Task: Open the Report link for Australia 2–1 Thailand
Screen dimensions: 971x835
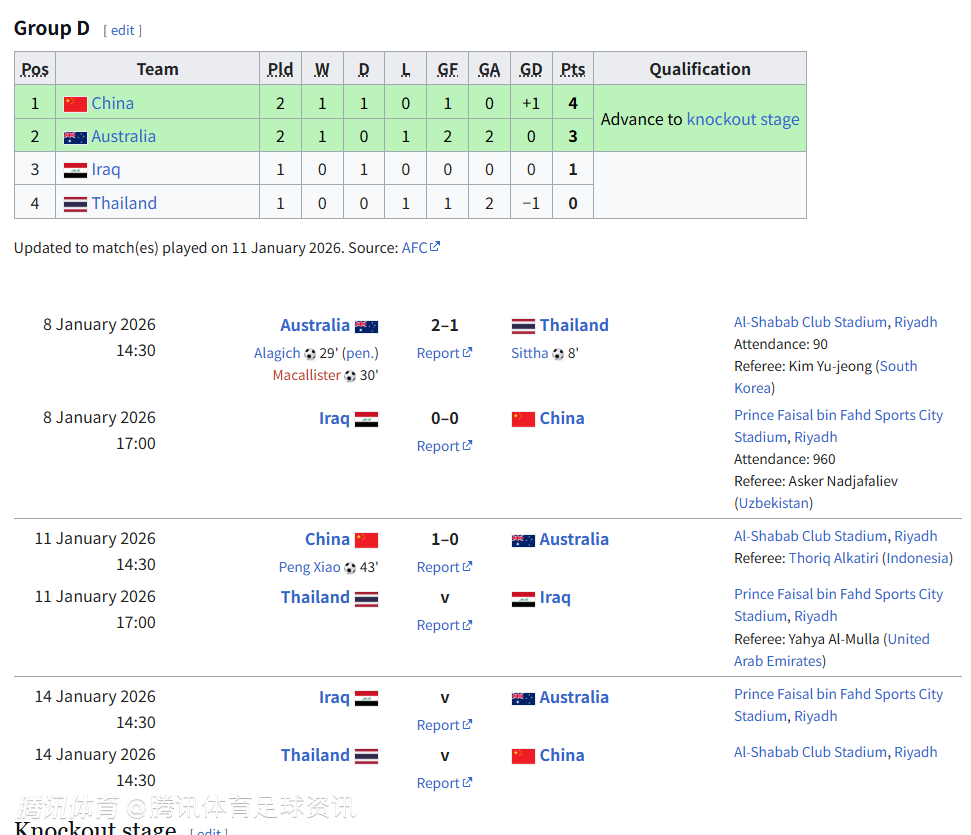Action: [x=438, y=353]
